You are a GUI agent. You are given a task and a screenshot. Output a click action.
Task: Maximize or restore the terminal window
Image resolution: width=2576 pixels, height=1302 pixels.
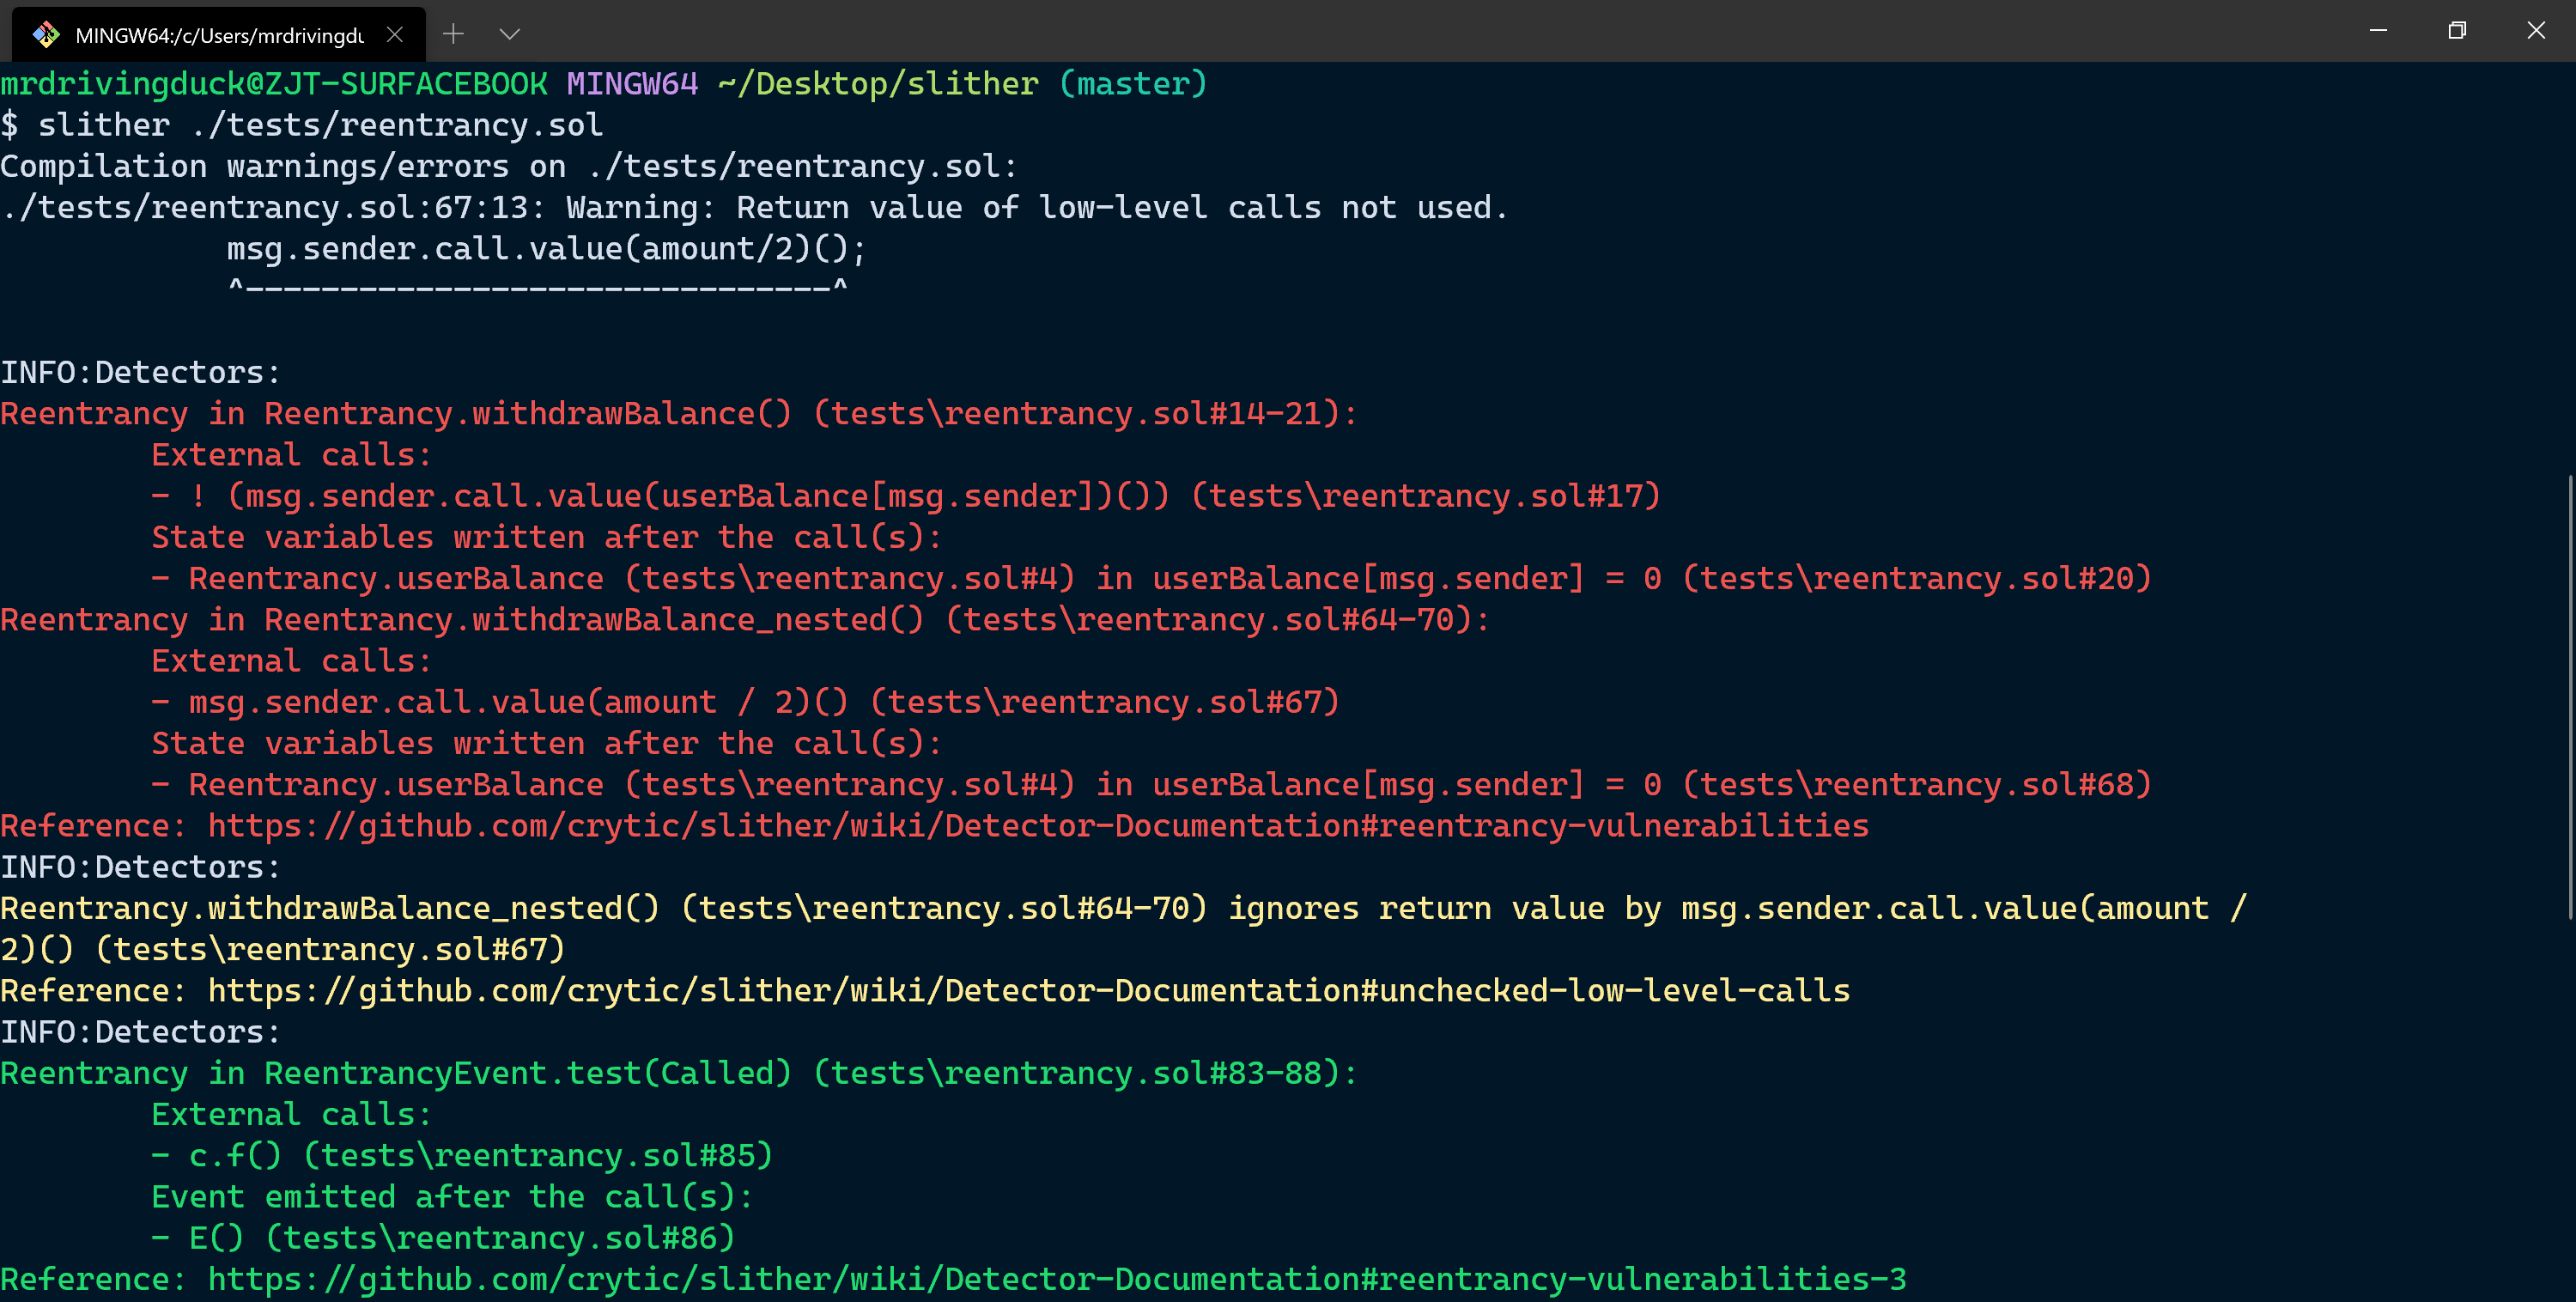click(2457, 31)
